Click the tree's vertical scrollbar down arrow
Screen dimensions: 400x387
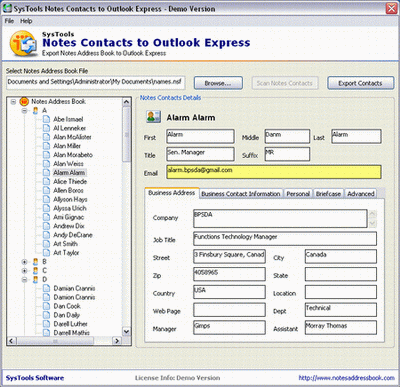click(x=126, y=331)
